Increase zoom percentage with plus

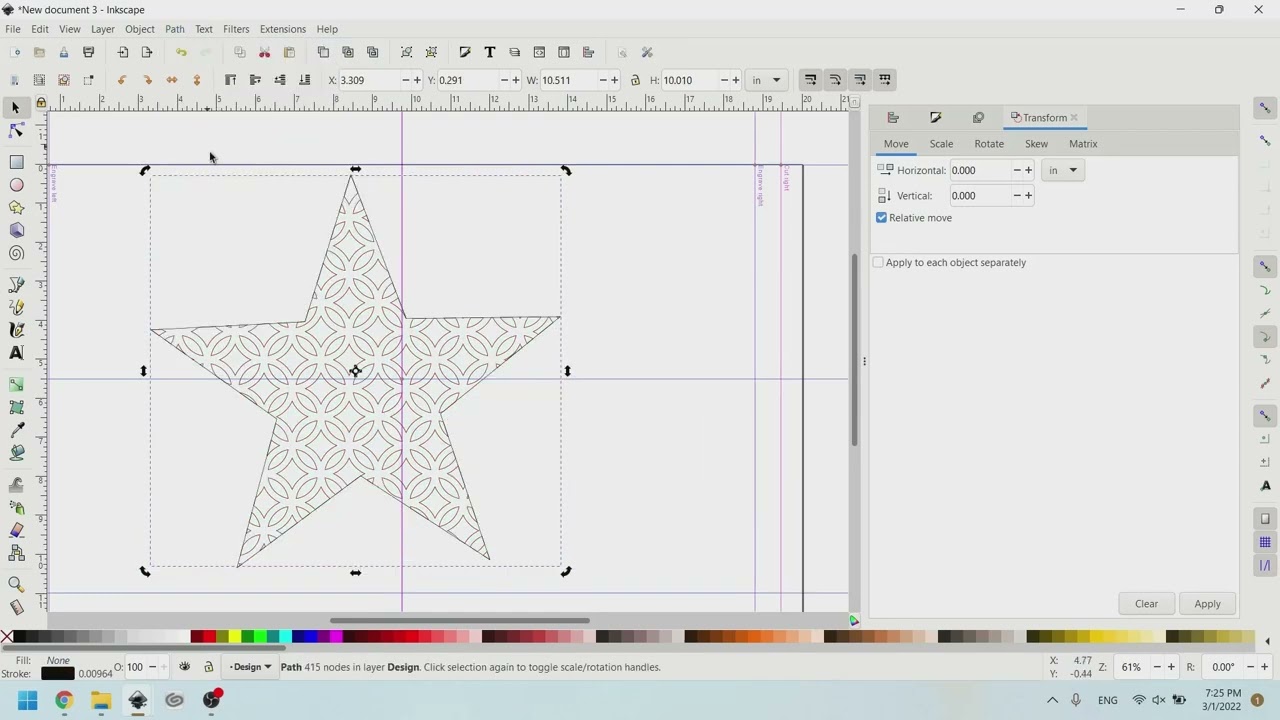tap(1171, 667)
